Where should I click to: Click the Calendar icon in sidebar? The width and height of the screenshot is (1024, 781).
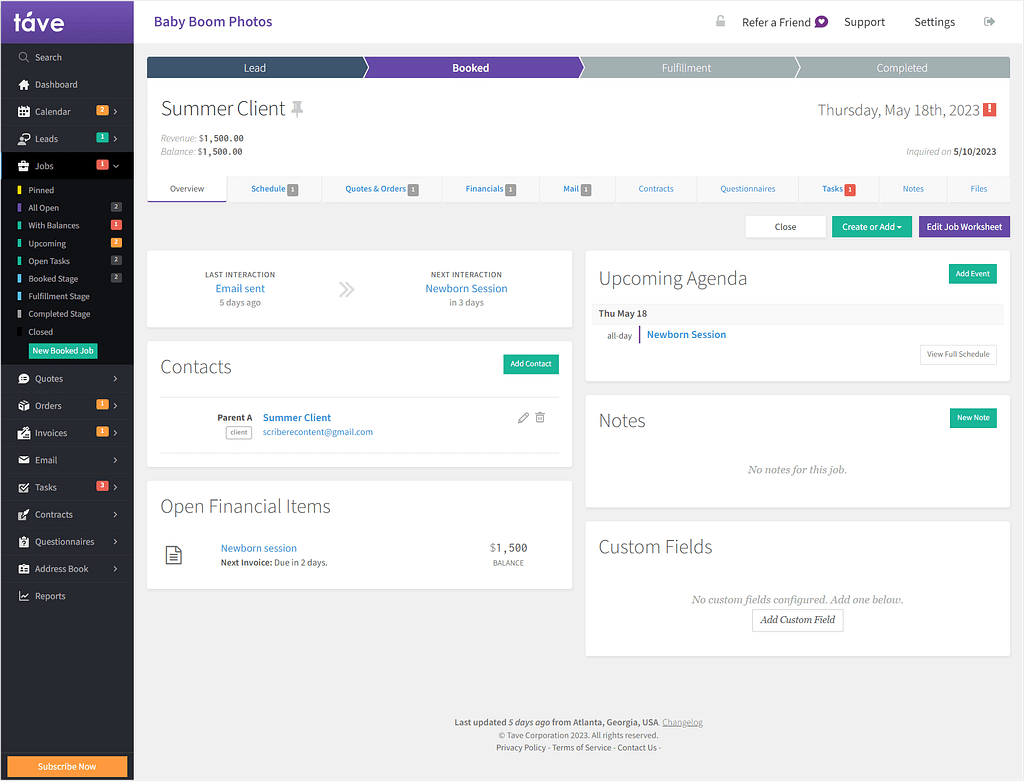tap(24, 112)
